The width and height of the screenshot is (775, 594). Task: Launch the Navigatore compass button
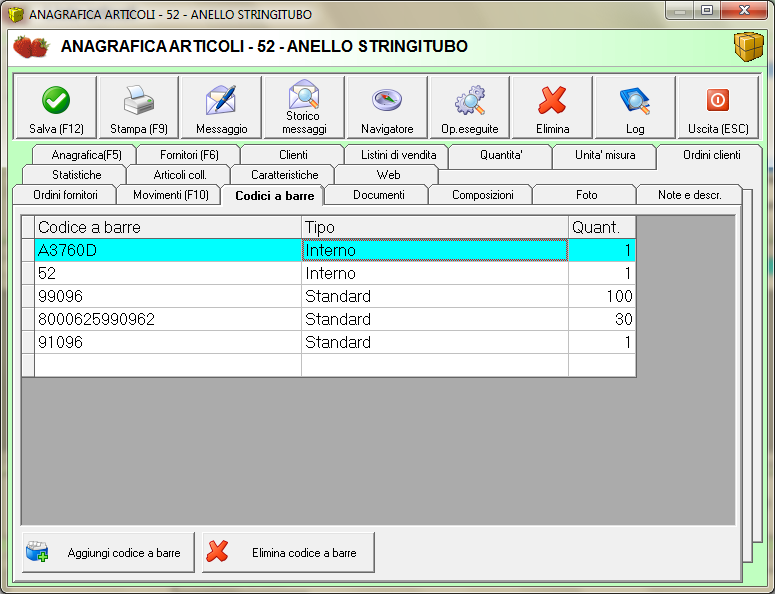point(387,107)
